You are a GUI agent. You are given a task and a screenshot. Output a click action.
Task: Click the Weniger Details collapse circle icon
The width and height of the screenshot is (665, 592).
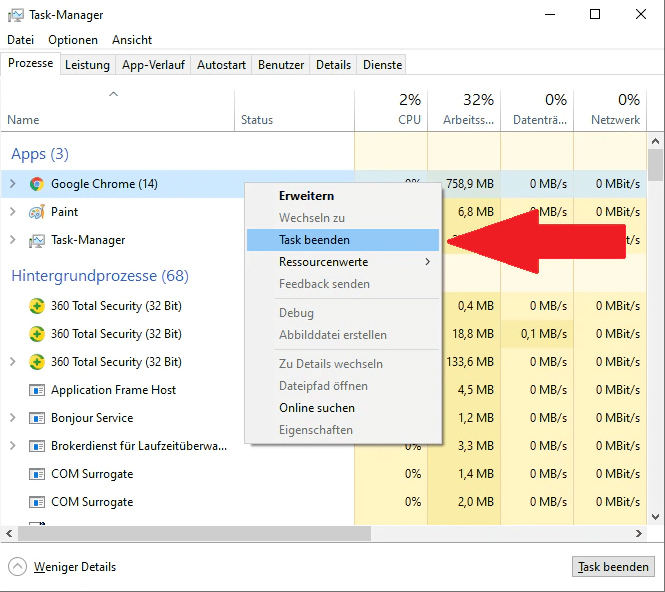coord(17,567)
